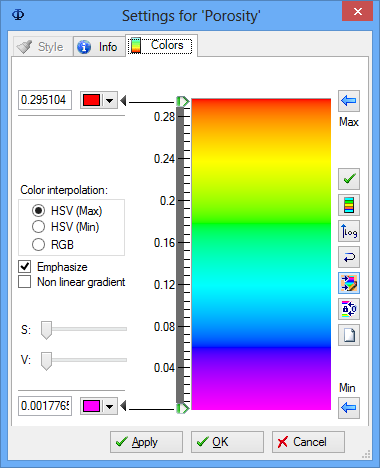Click the V value slider thumb
The height and width of the screenshot is (468, 380).
point(46,361)
